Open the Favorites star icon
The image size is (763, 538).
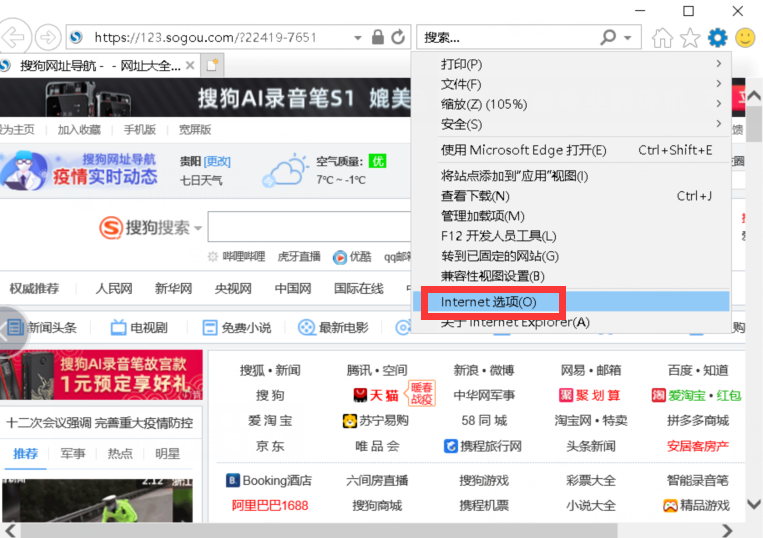(690, 38)
